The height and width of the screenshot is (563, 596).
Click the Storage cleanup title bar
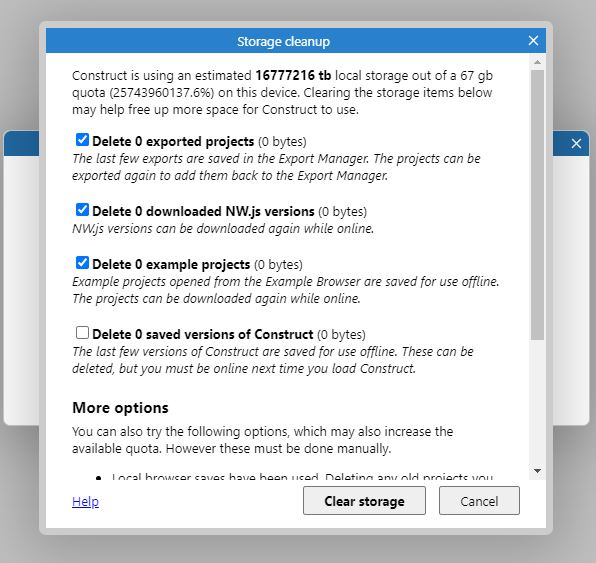[x=283, y=41]
